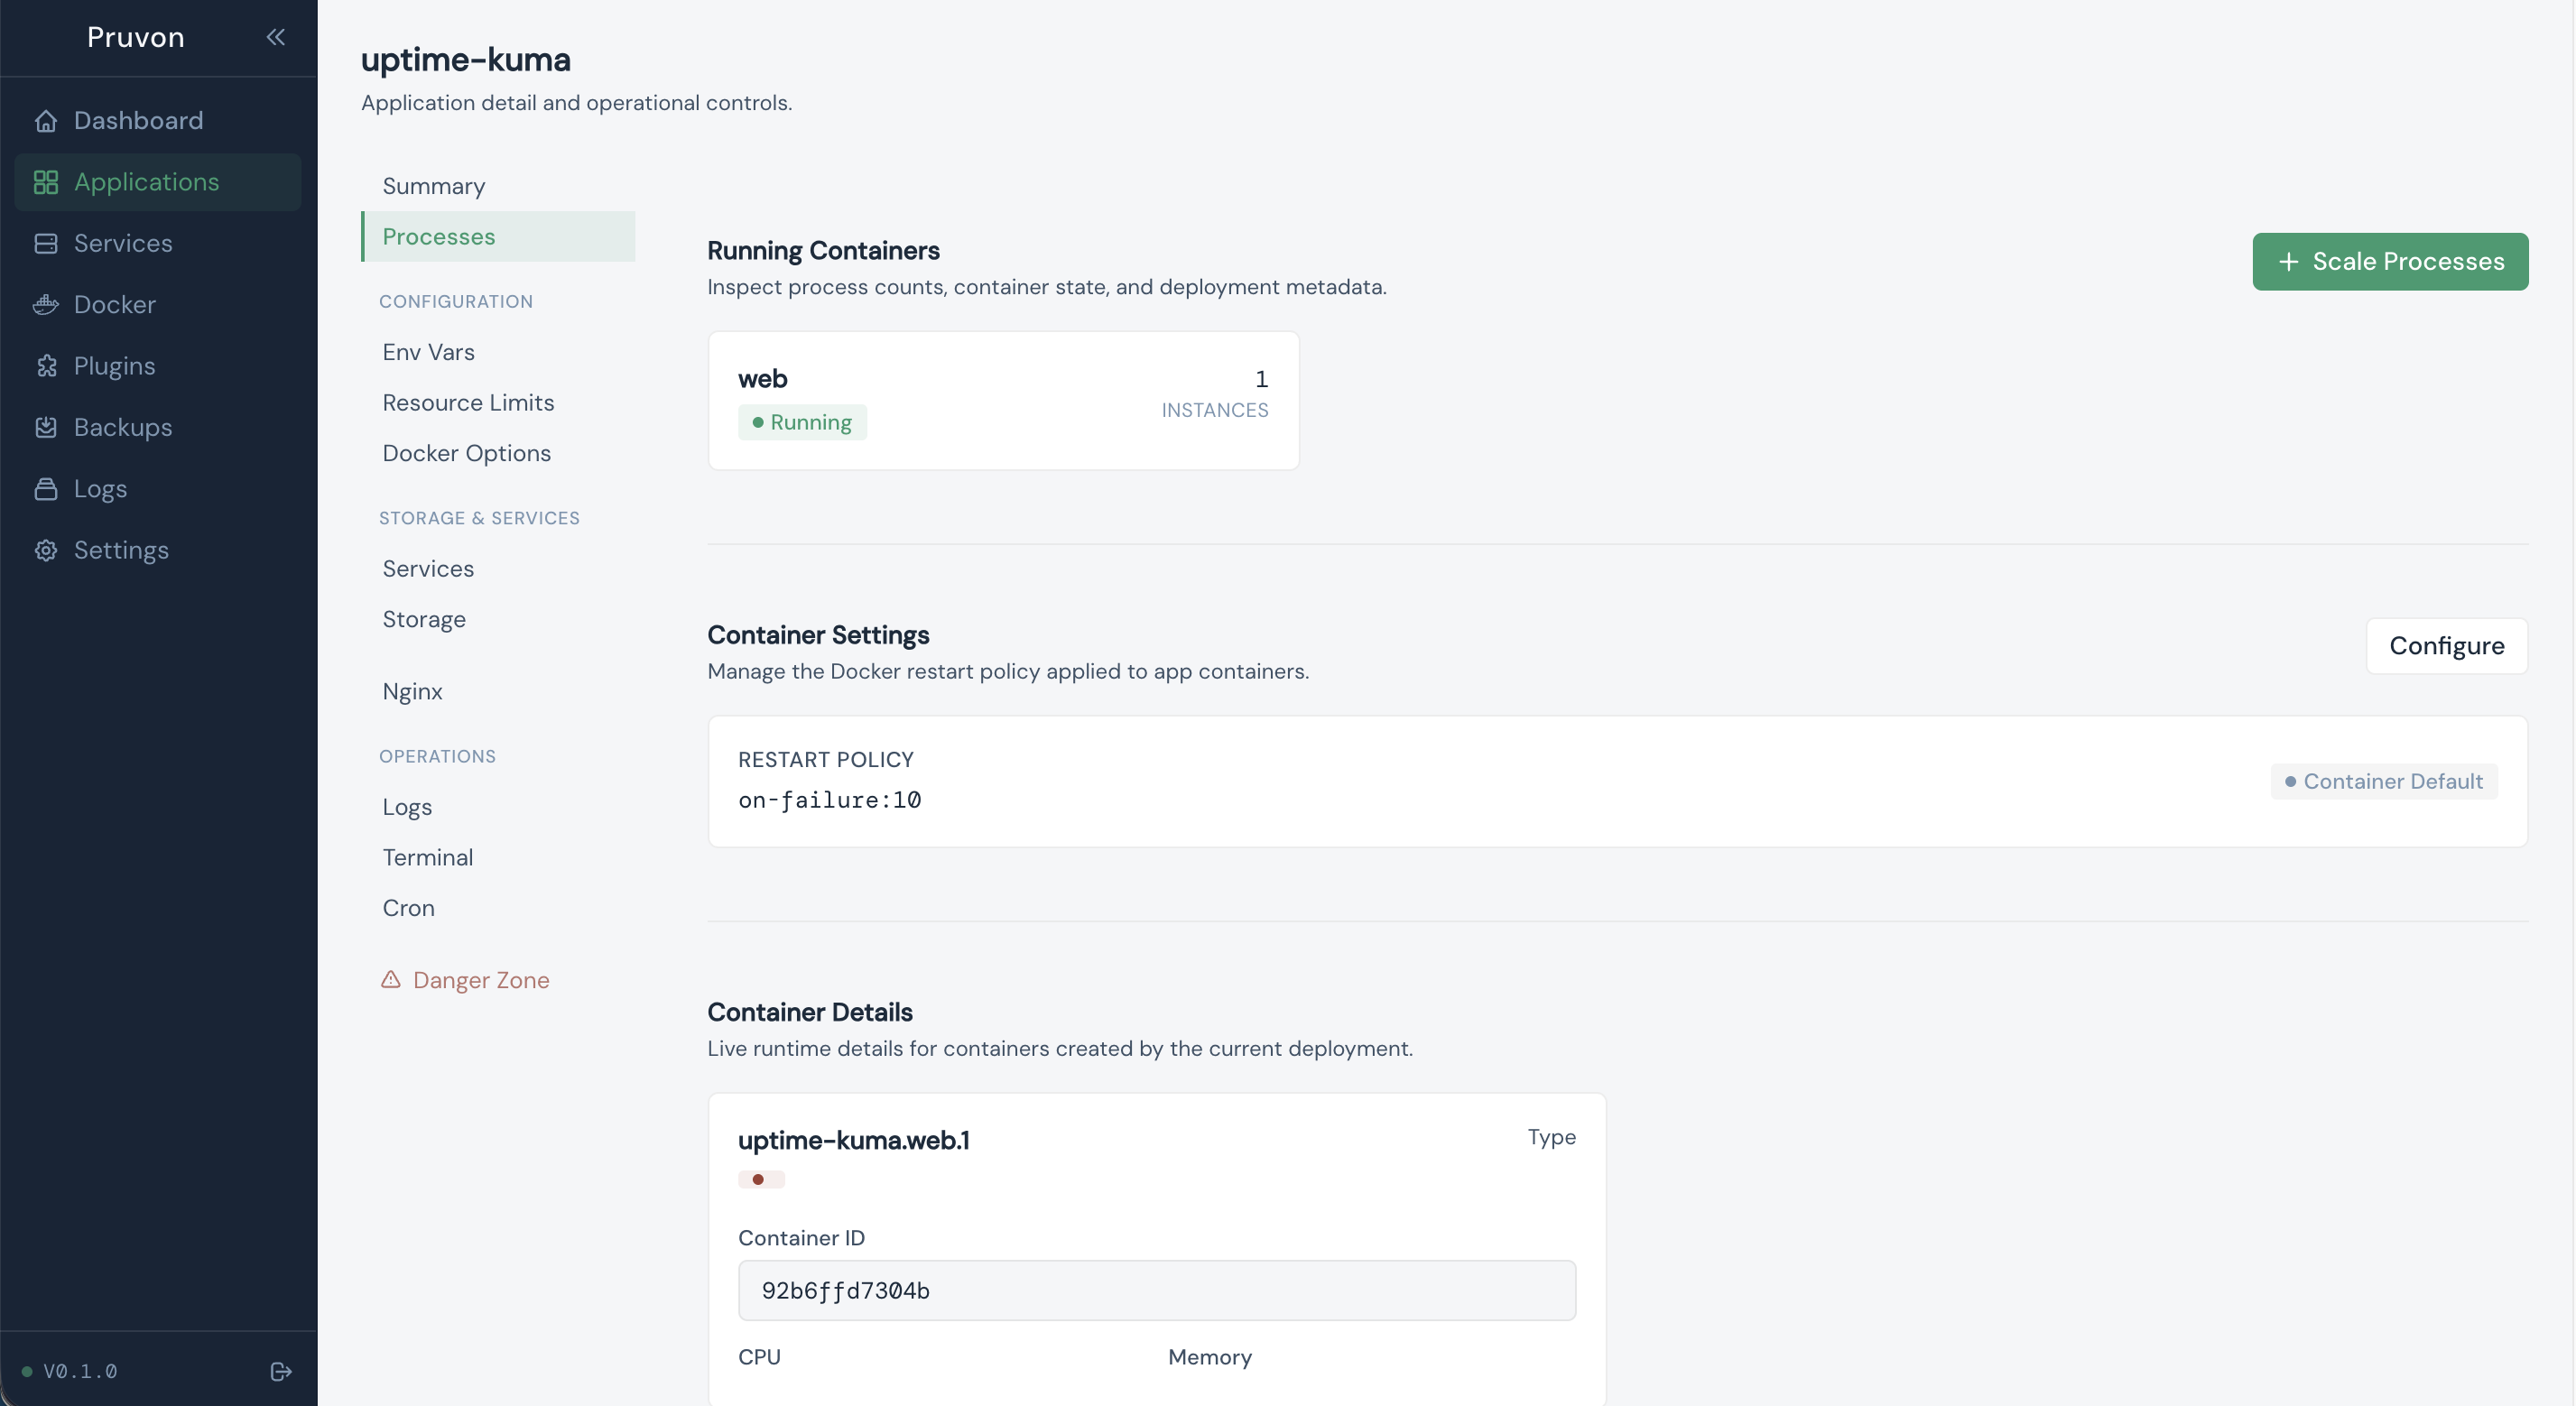The image size is (2576, 1406).
Task: Click the Applications grid icon
Action: pyautogui.click(x=46, y=182)
